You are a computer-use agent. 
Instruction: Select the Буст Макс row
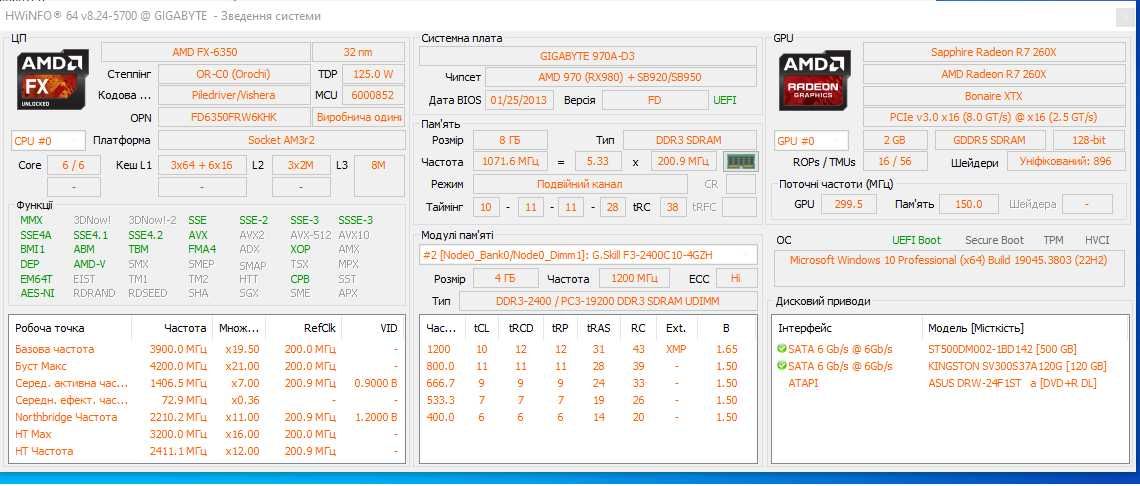[x=208, y=366]
